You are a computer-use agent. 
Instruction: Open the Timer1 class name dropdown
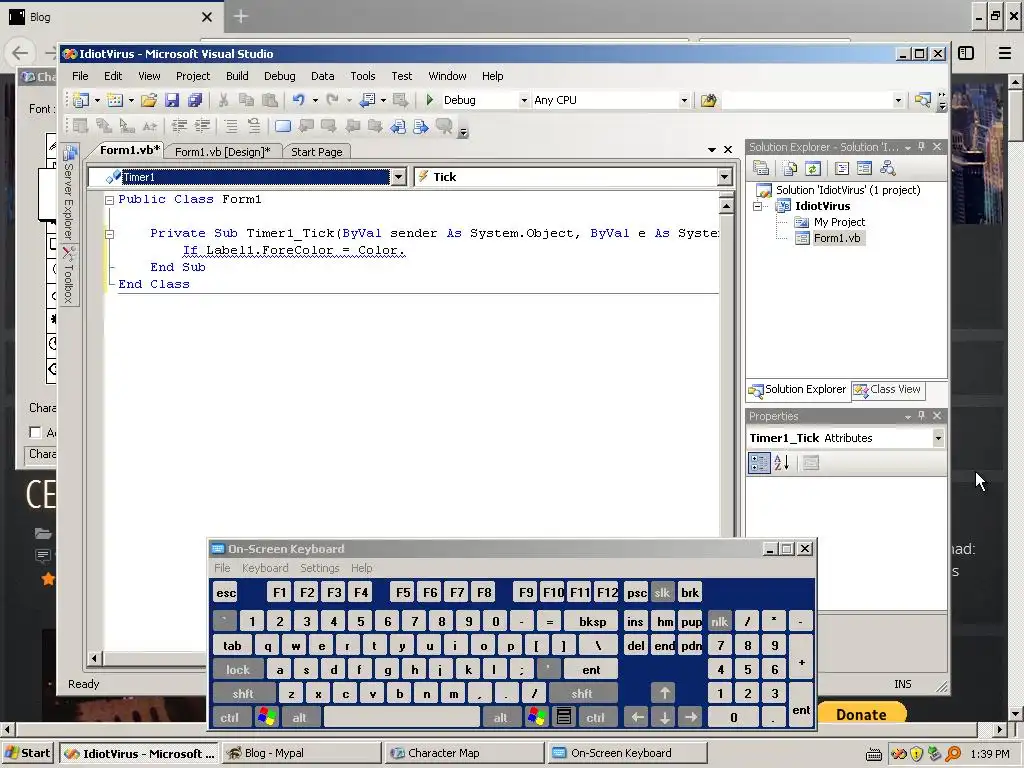(x=398, y=177)
